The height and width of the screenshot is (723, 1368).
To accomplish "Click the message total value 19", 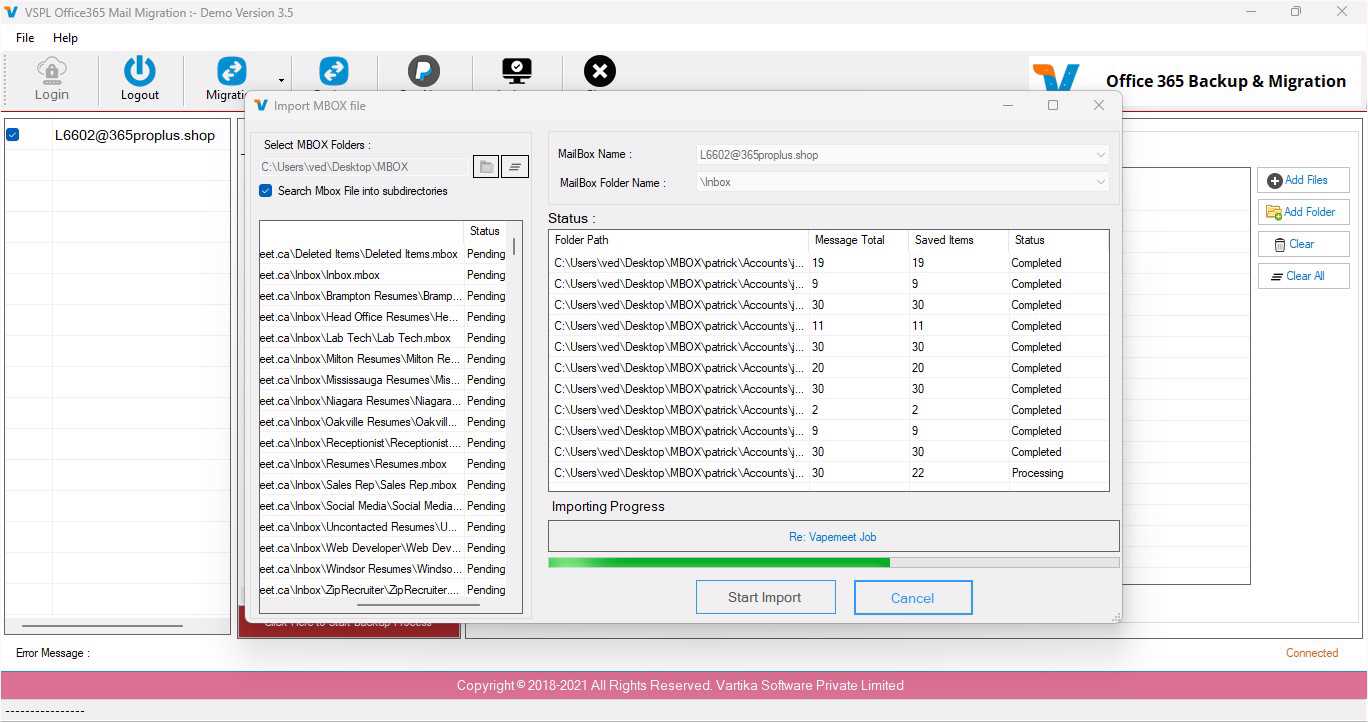I will (818, 263).
